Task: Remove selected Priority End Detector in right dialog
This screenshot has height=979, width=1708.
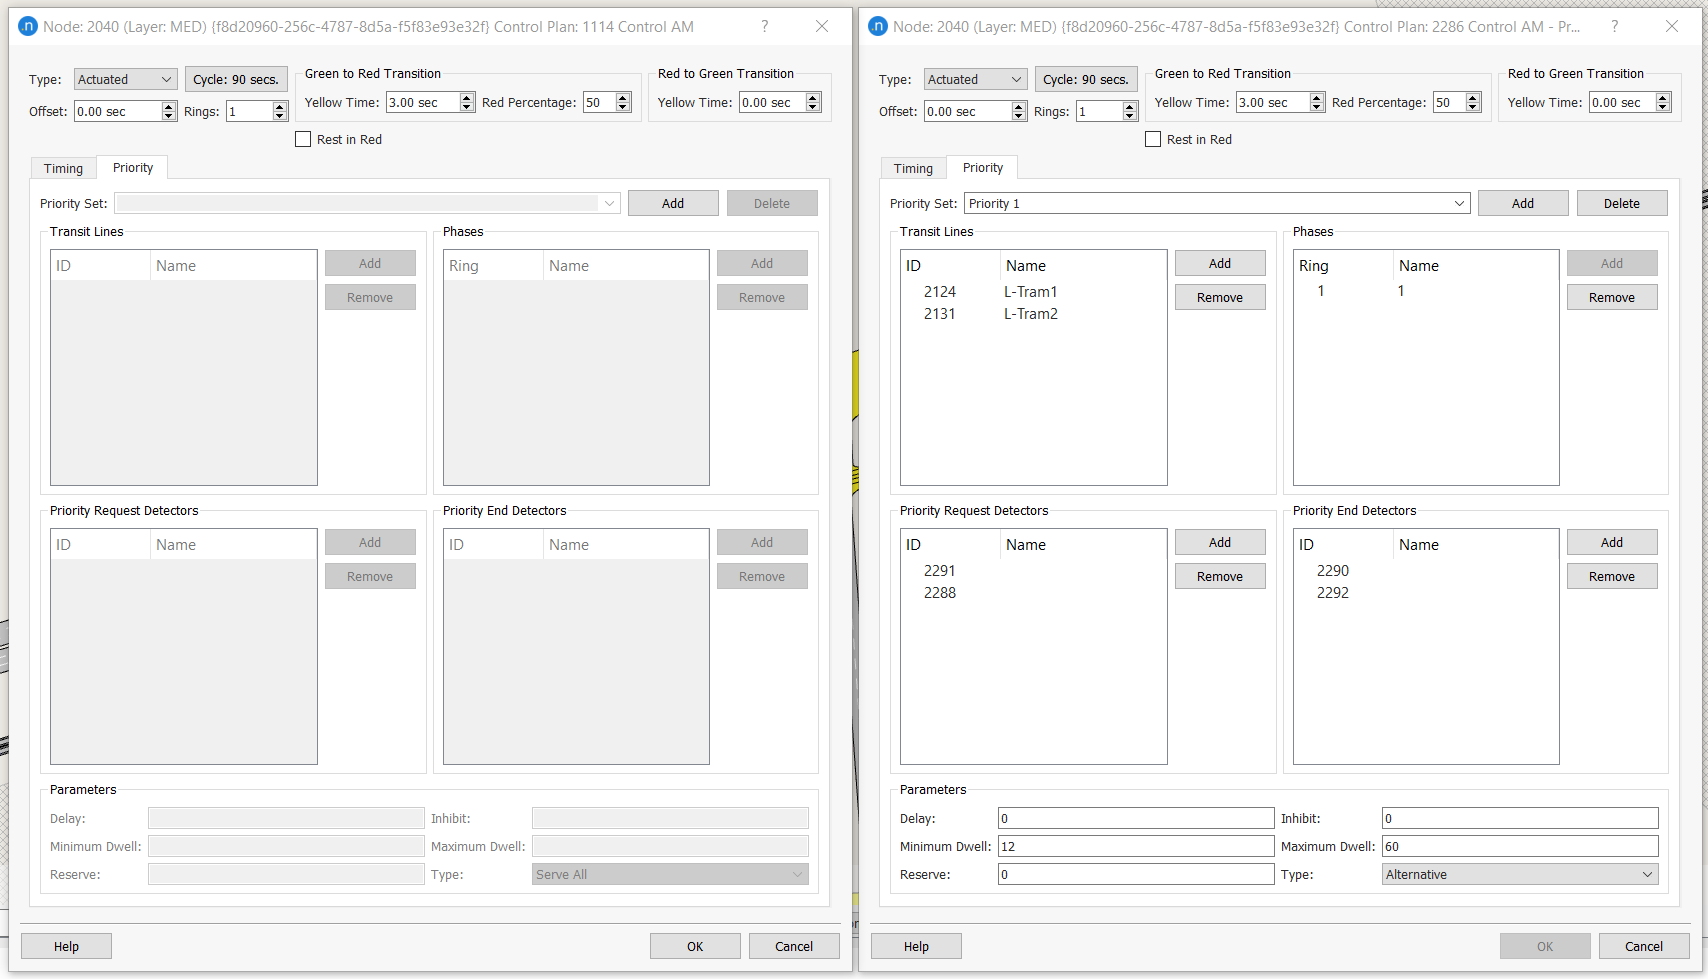Action: point(1611,577)
